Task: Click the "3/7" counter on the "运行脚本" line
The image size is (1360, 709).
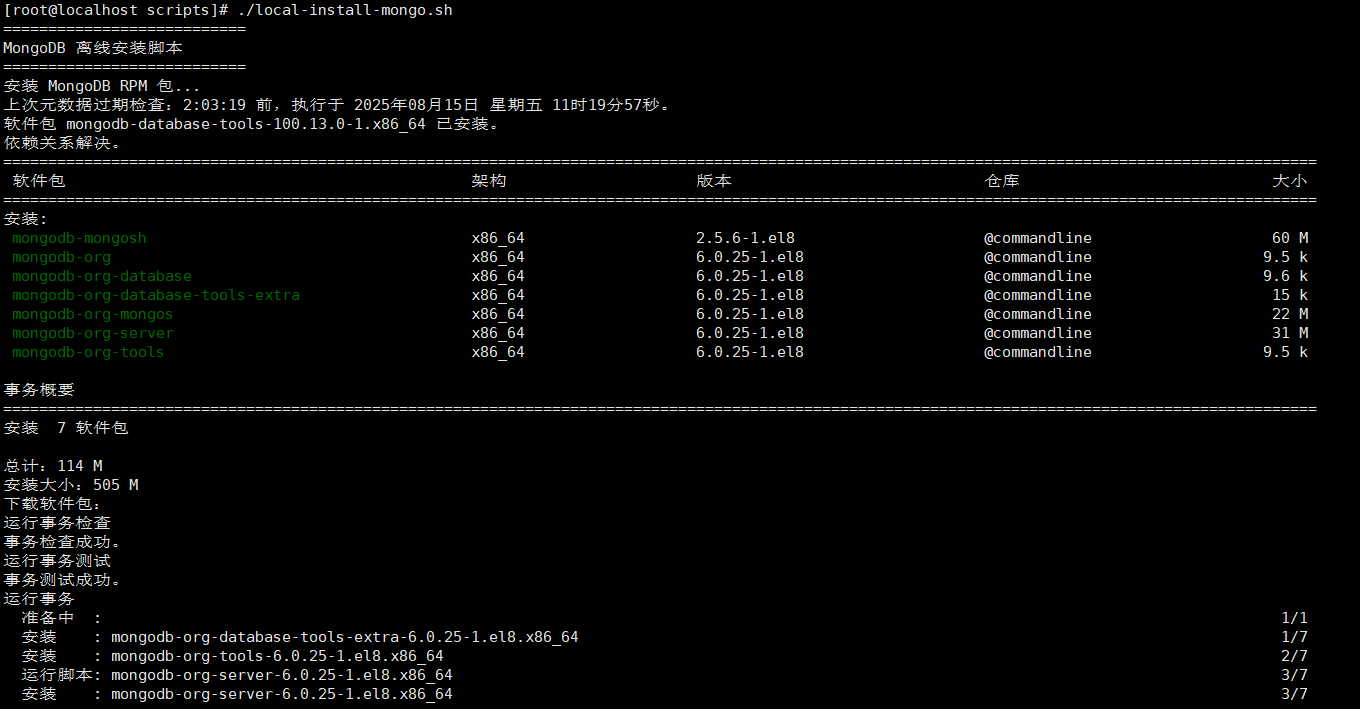Action: point(1294,675)
